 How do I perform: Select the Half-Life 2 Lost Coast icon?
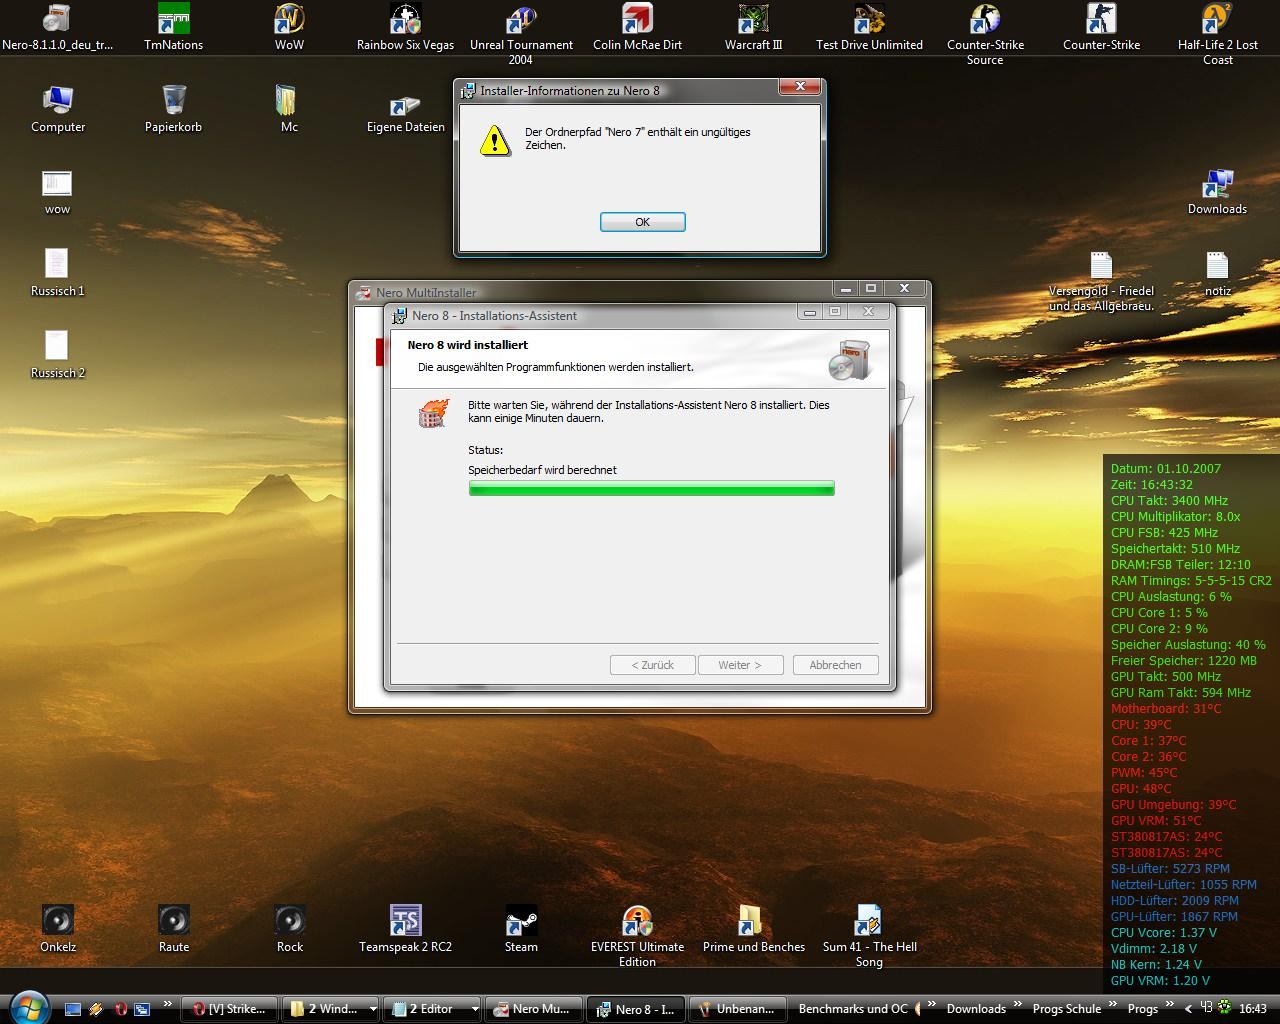1217,35
